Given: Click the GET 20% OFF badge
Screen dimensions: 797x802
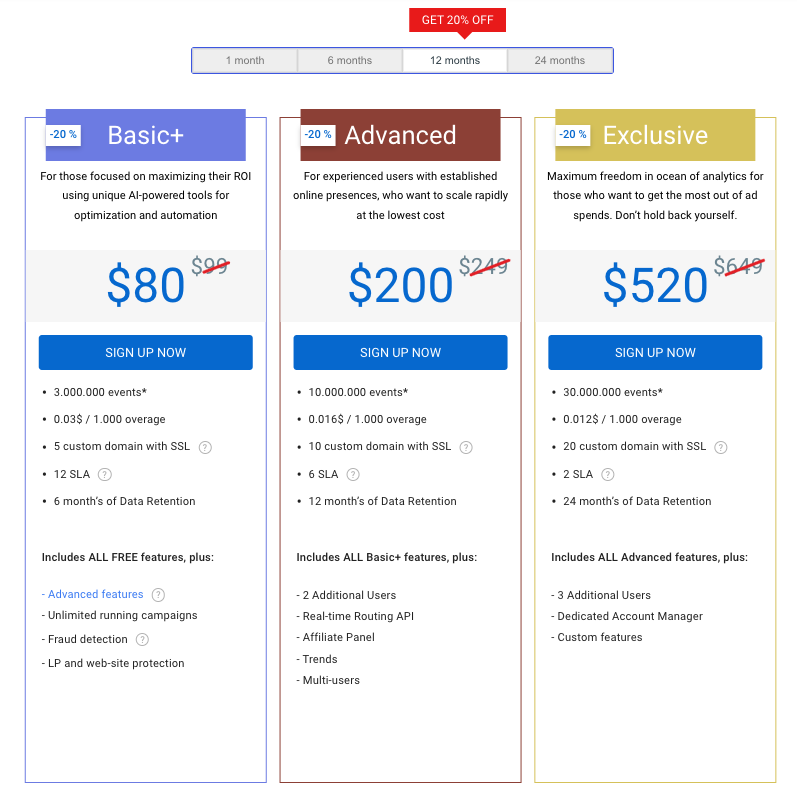Looking at the screenshot, I should (x=458, y=20).
